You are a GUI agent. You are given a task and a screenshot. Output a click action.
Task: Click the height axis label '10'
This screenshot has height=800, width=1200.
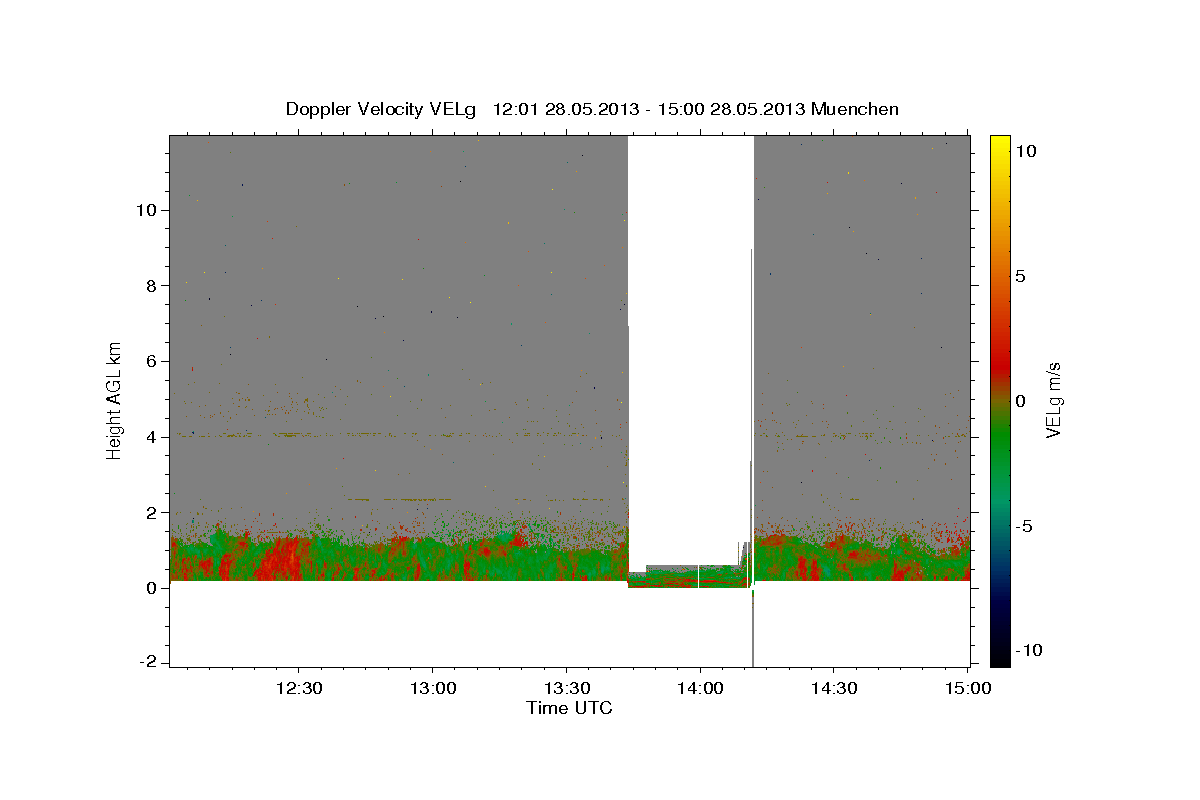pyautogui.click(x=148, y=210)
